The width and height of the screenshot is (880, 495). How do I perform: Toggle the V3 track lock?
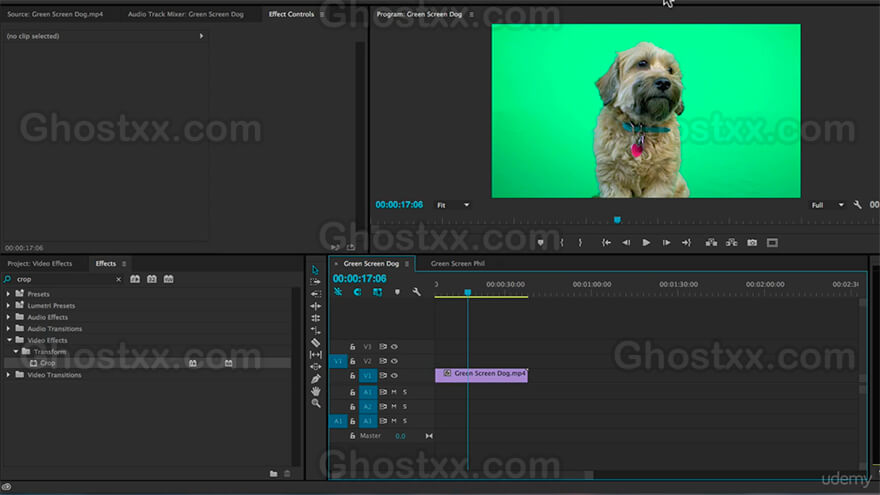(x=352, y=347)
